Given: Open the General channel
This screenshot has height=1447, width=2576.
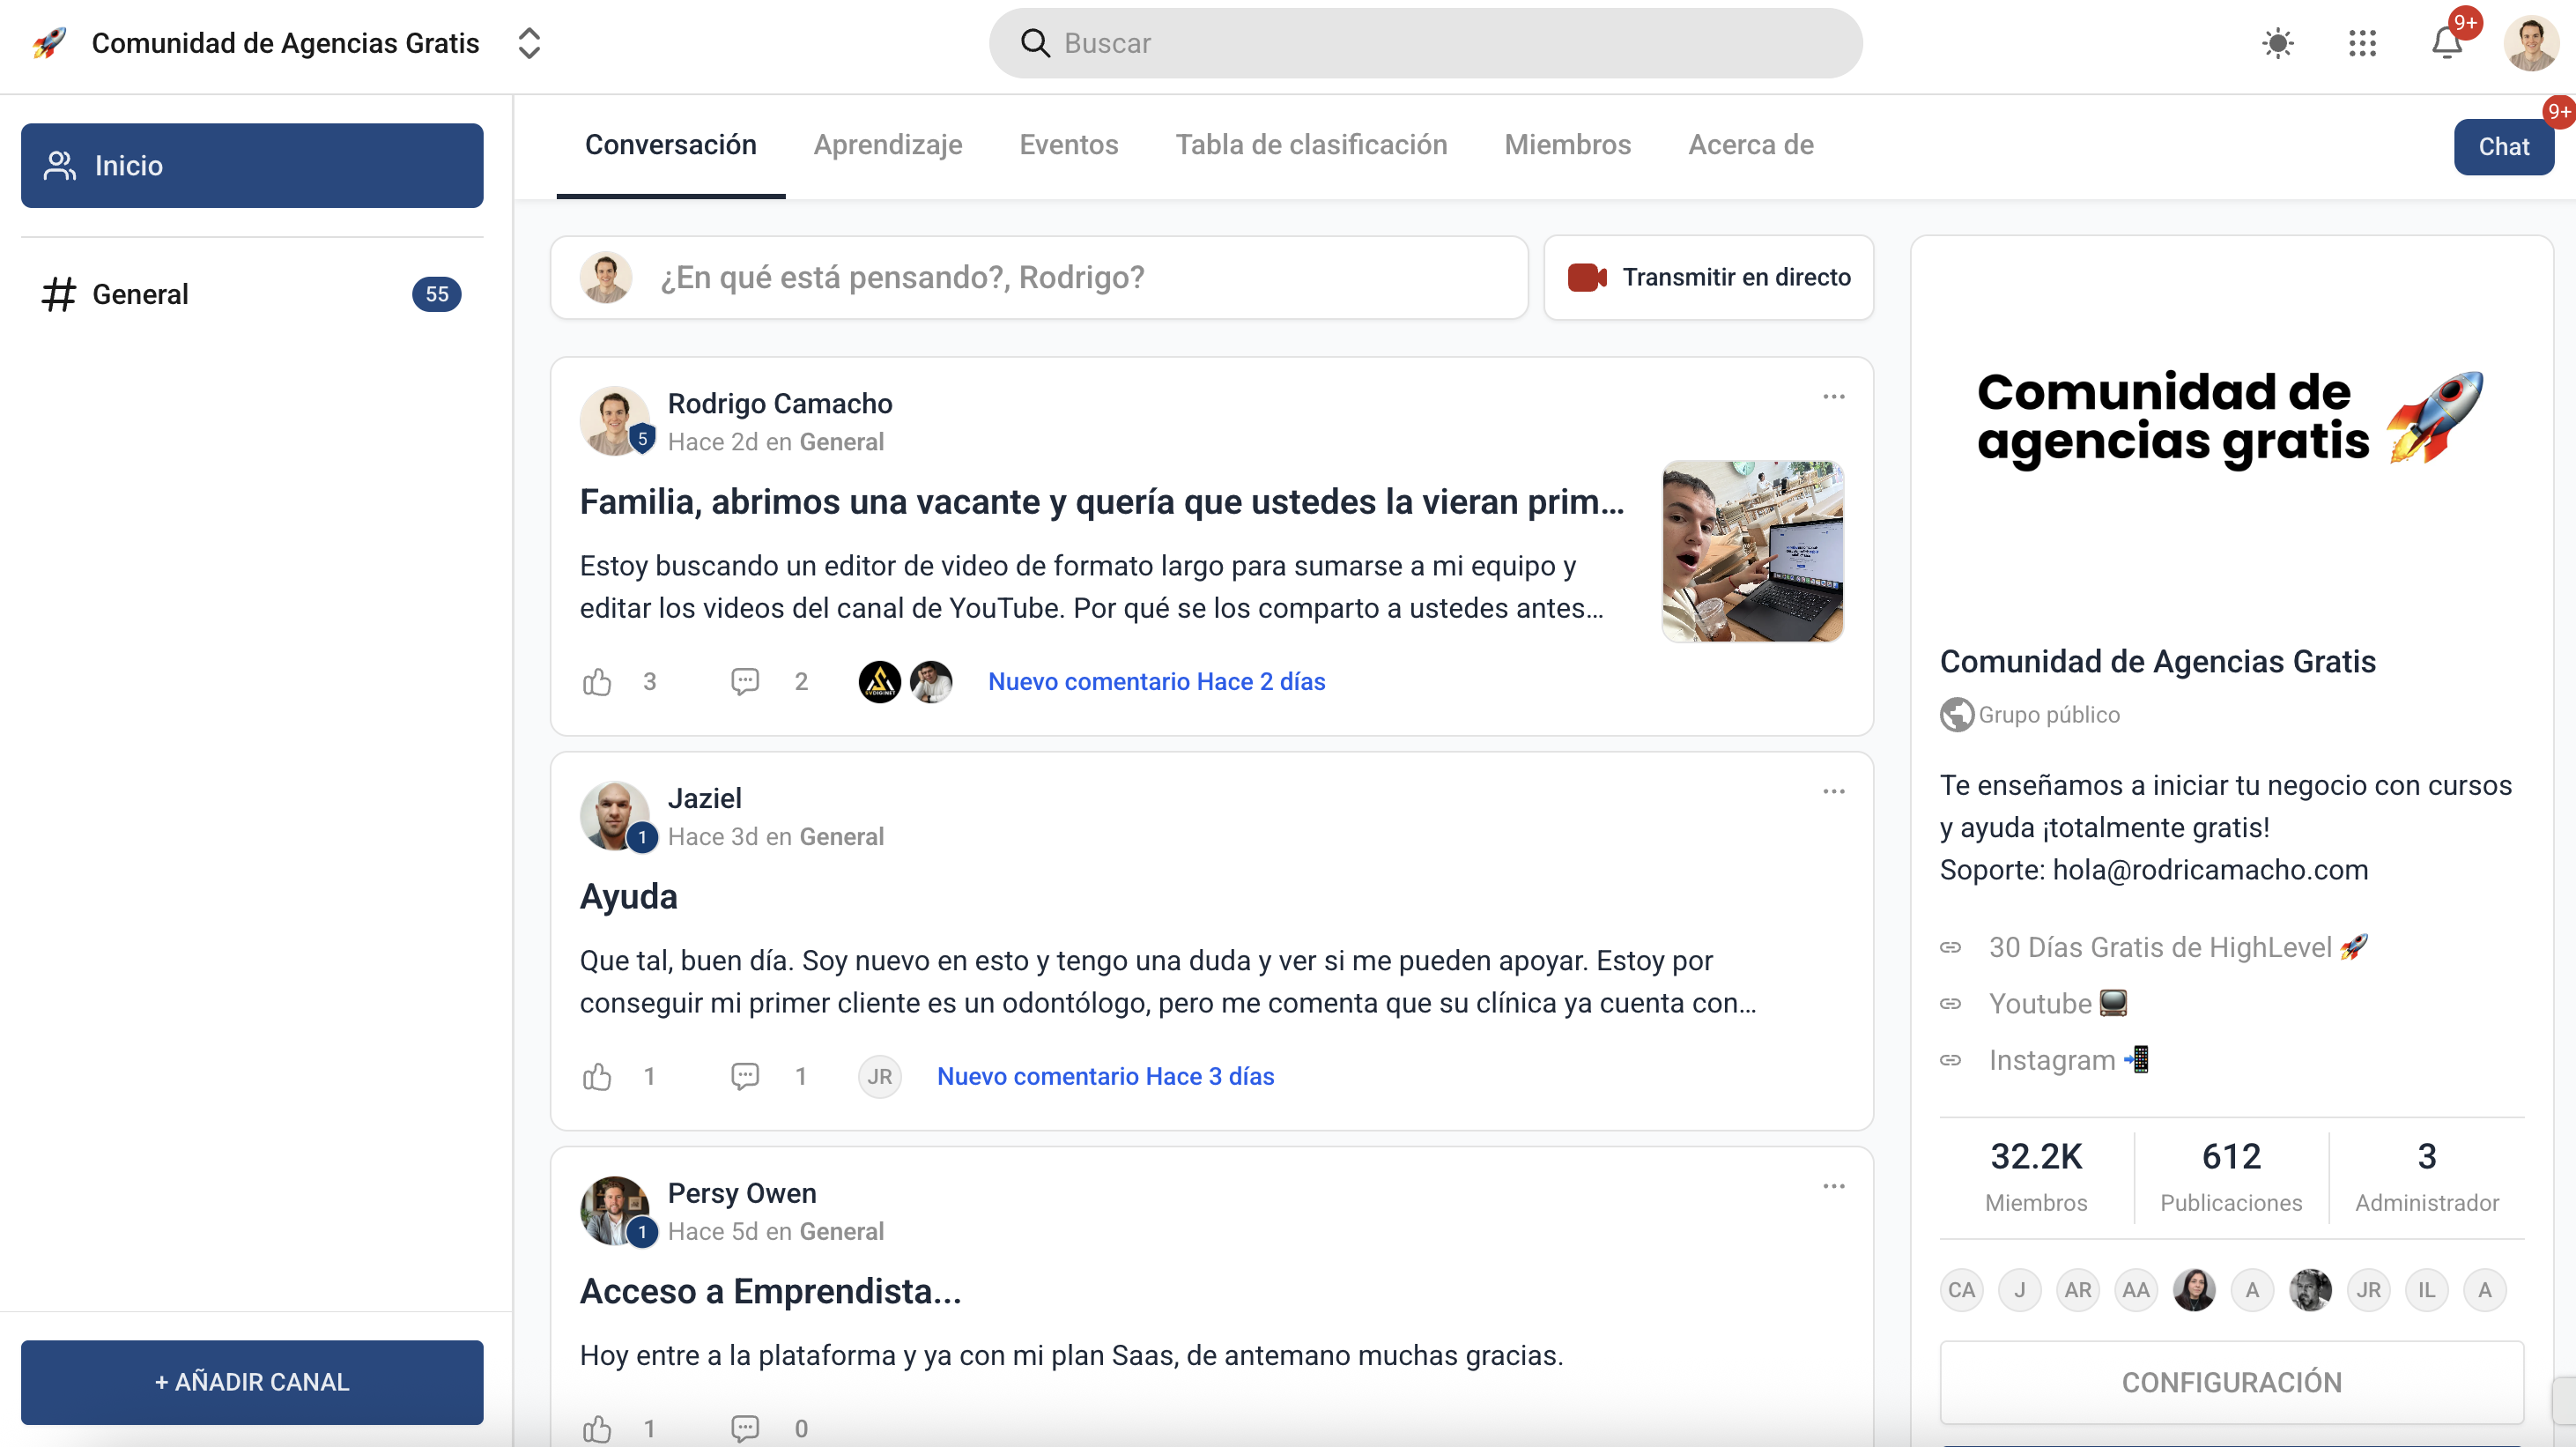Looking at the screenshot, I should point(252,294).
